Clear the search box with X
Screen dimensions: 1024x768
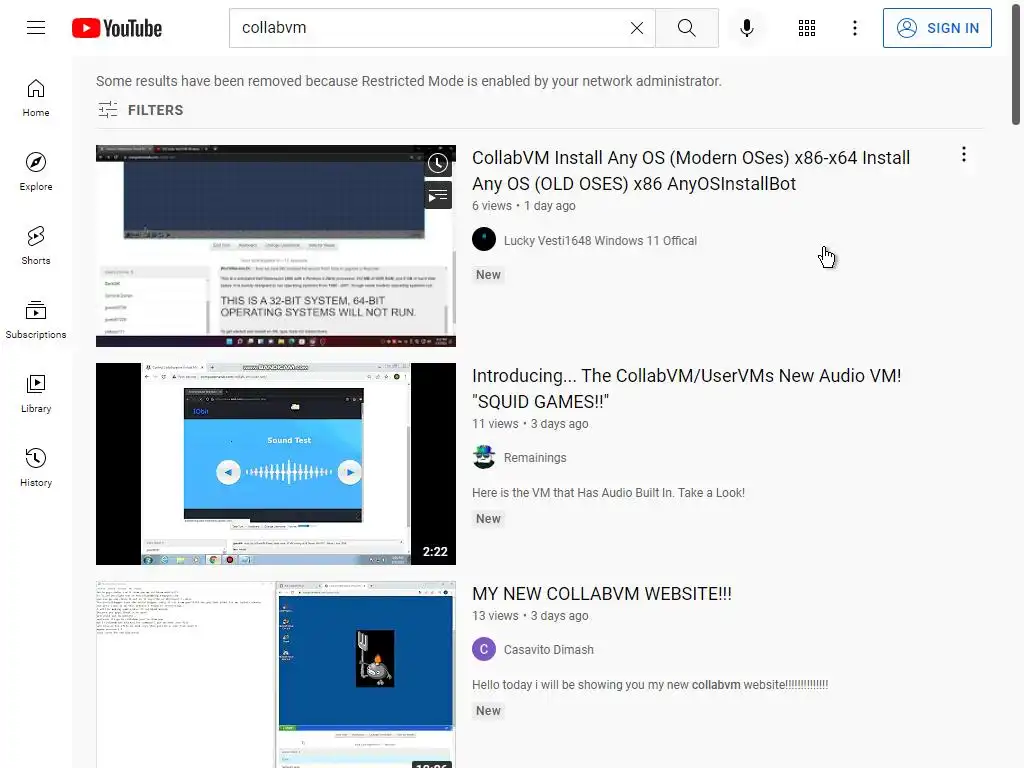637,28
